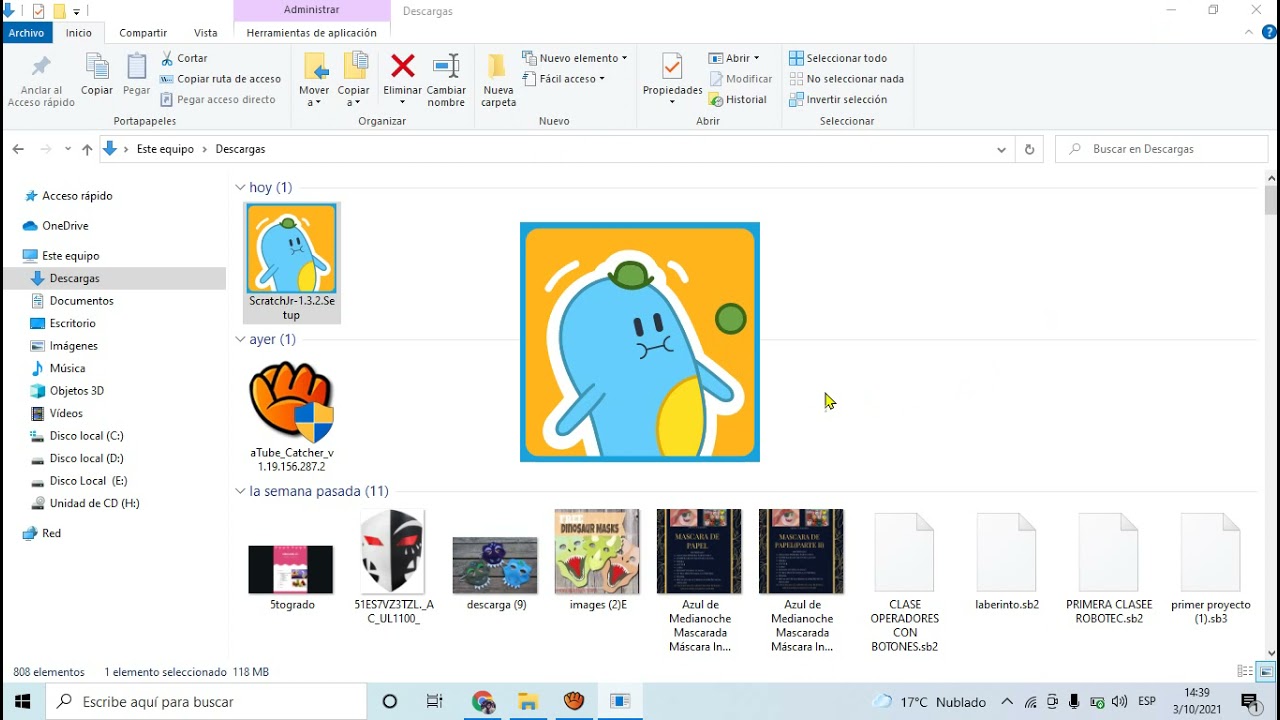Open Chrome from the taskbar
This screenshot has width=1280, height=720.
(x=483, y=702)
